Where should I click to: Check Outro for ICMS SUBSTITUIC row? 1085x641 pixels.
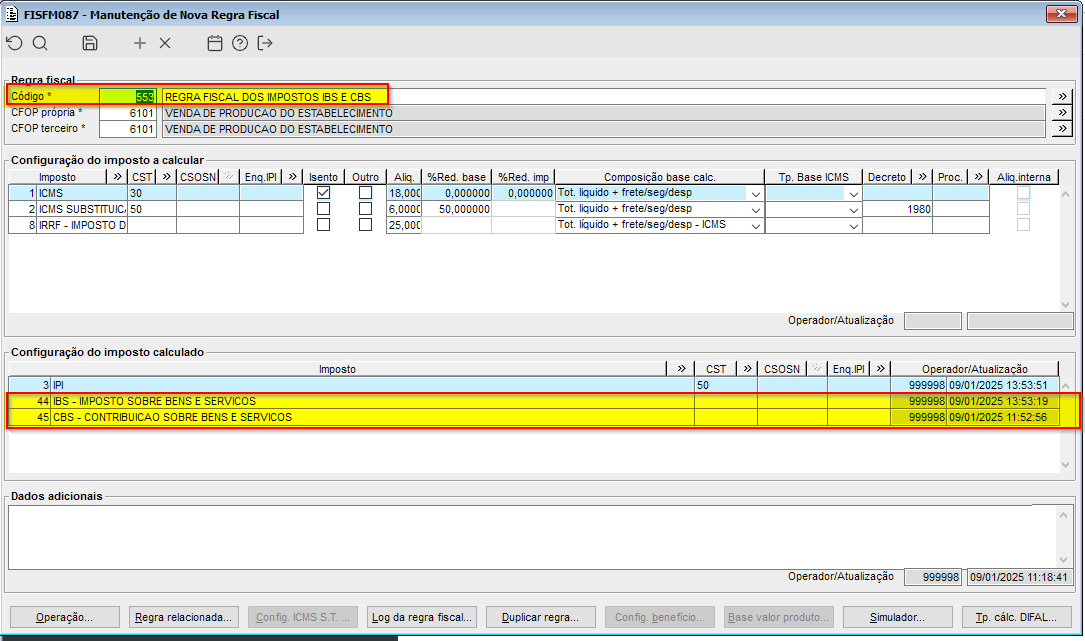(365, 208)
